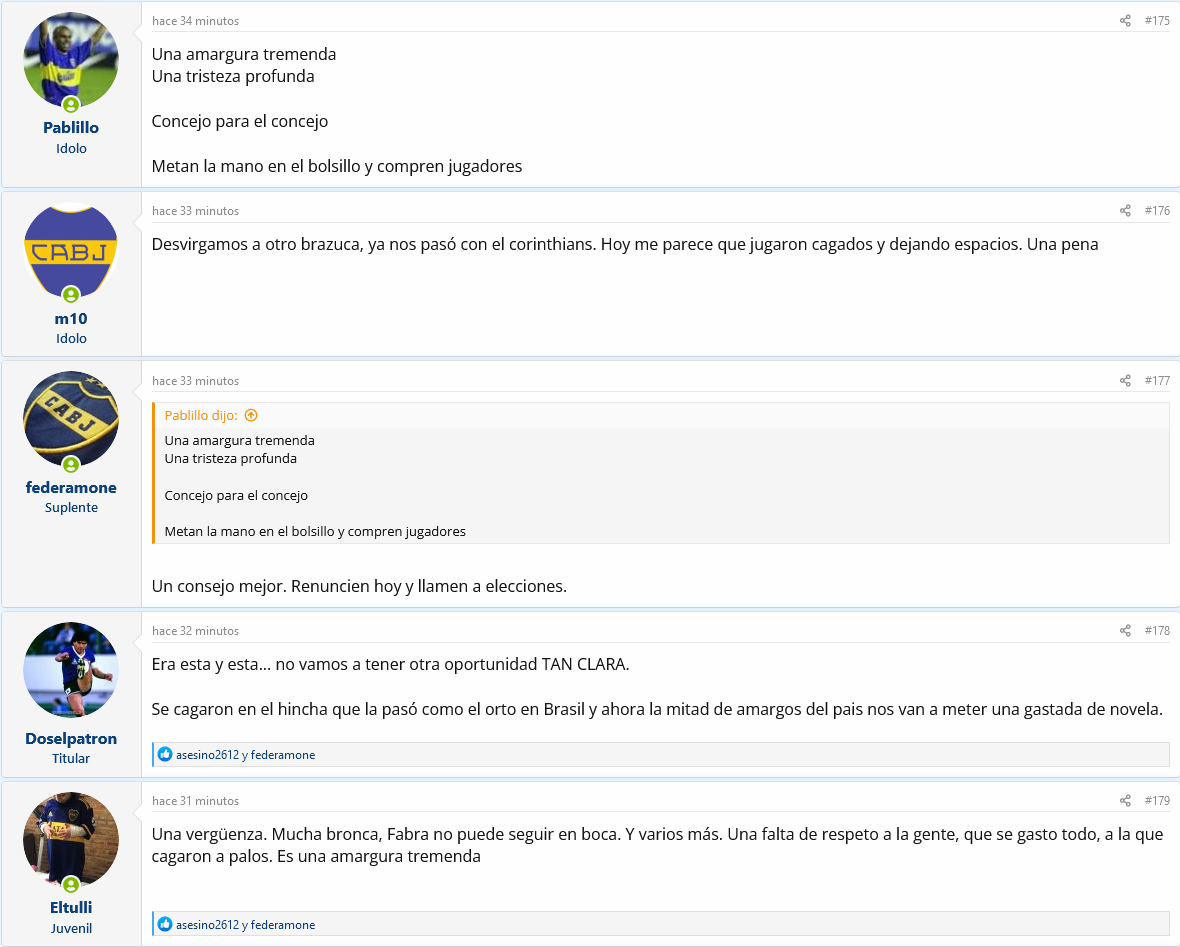
Task: Open federamone's profile avatar
Action: (71, 419)
